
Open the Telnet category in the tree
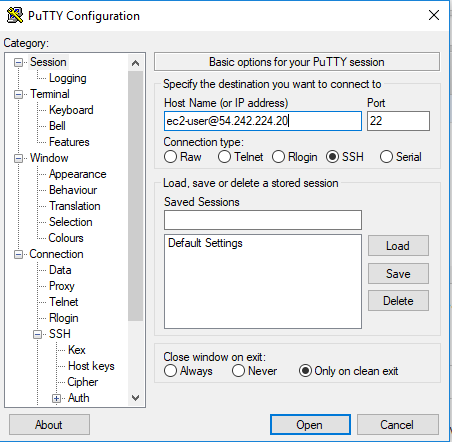click(63, 302)
